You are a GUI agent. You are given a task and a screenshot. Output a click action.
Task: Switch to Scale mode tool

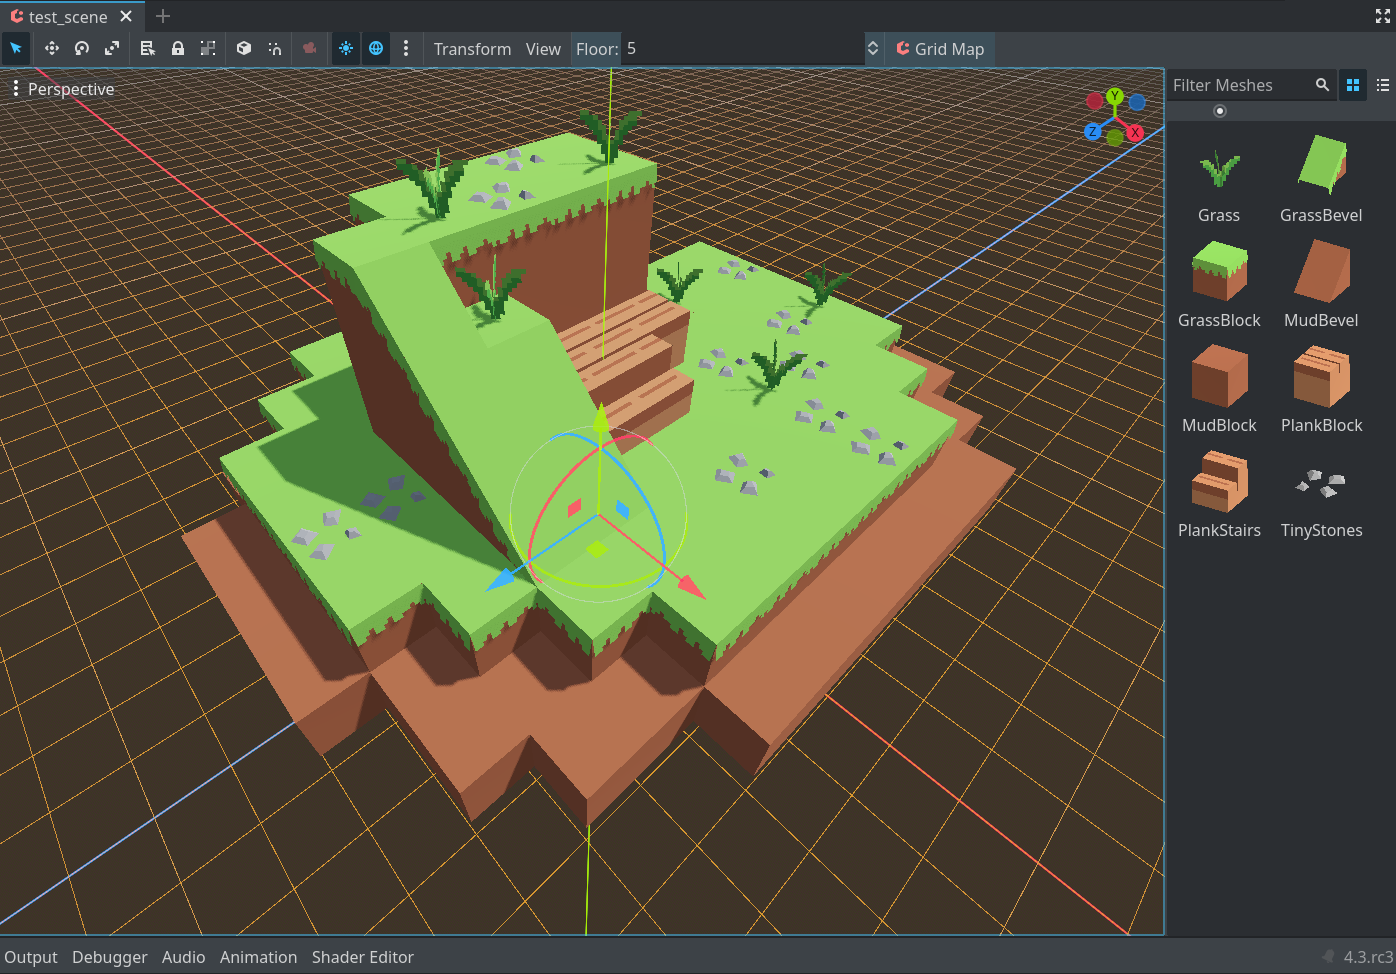coord(112,48)
